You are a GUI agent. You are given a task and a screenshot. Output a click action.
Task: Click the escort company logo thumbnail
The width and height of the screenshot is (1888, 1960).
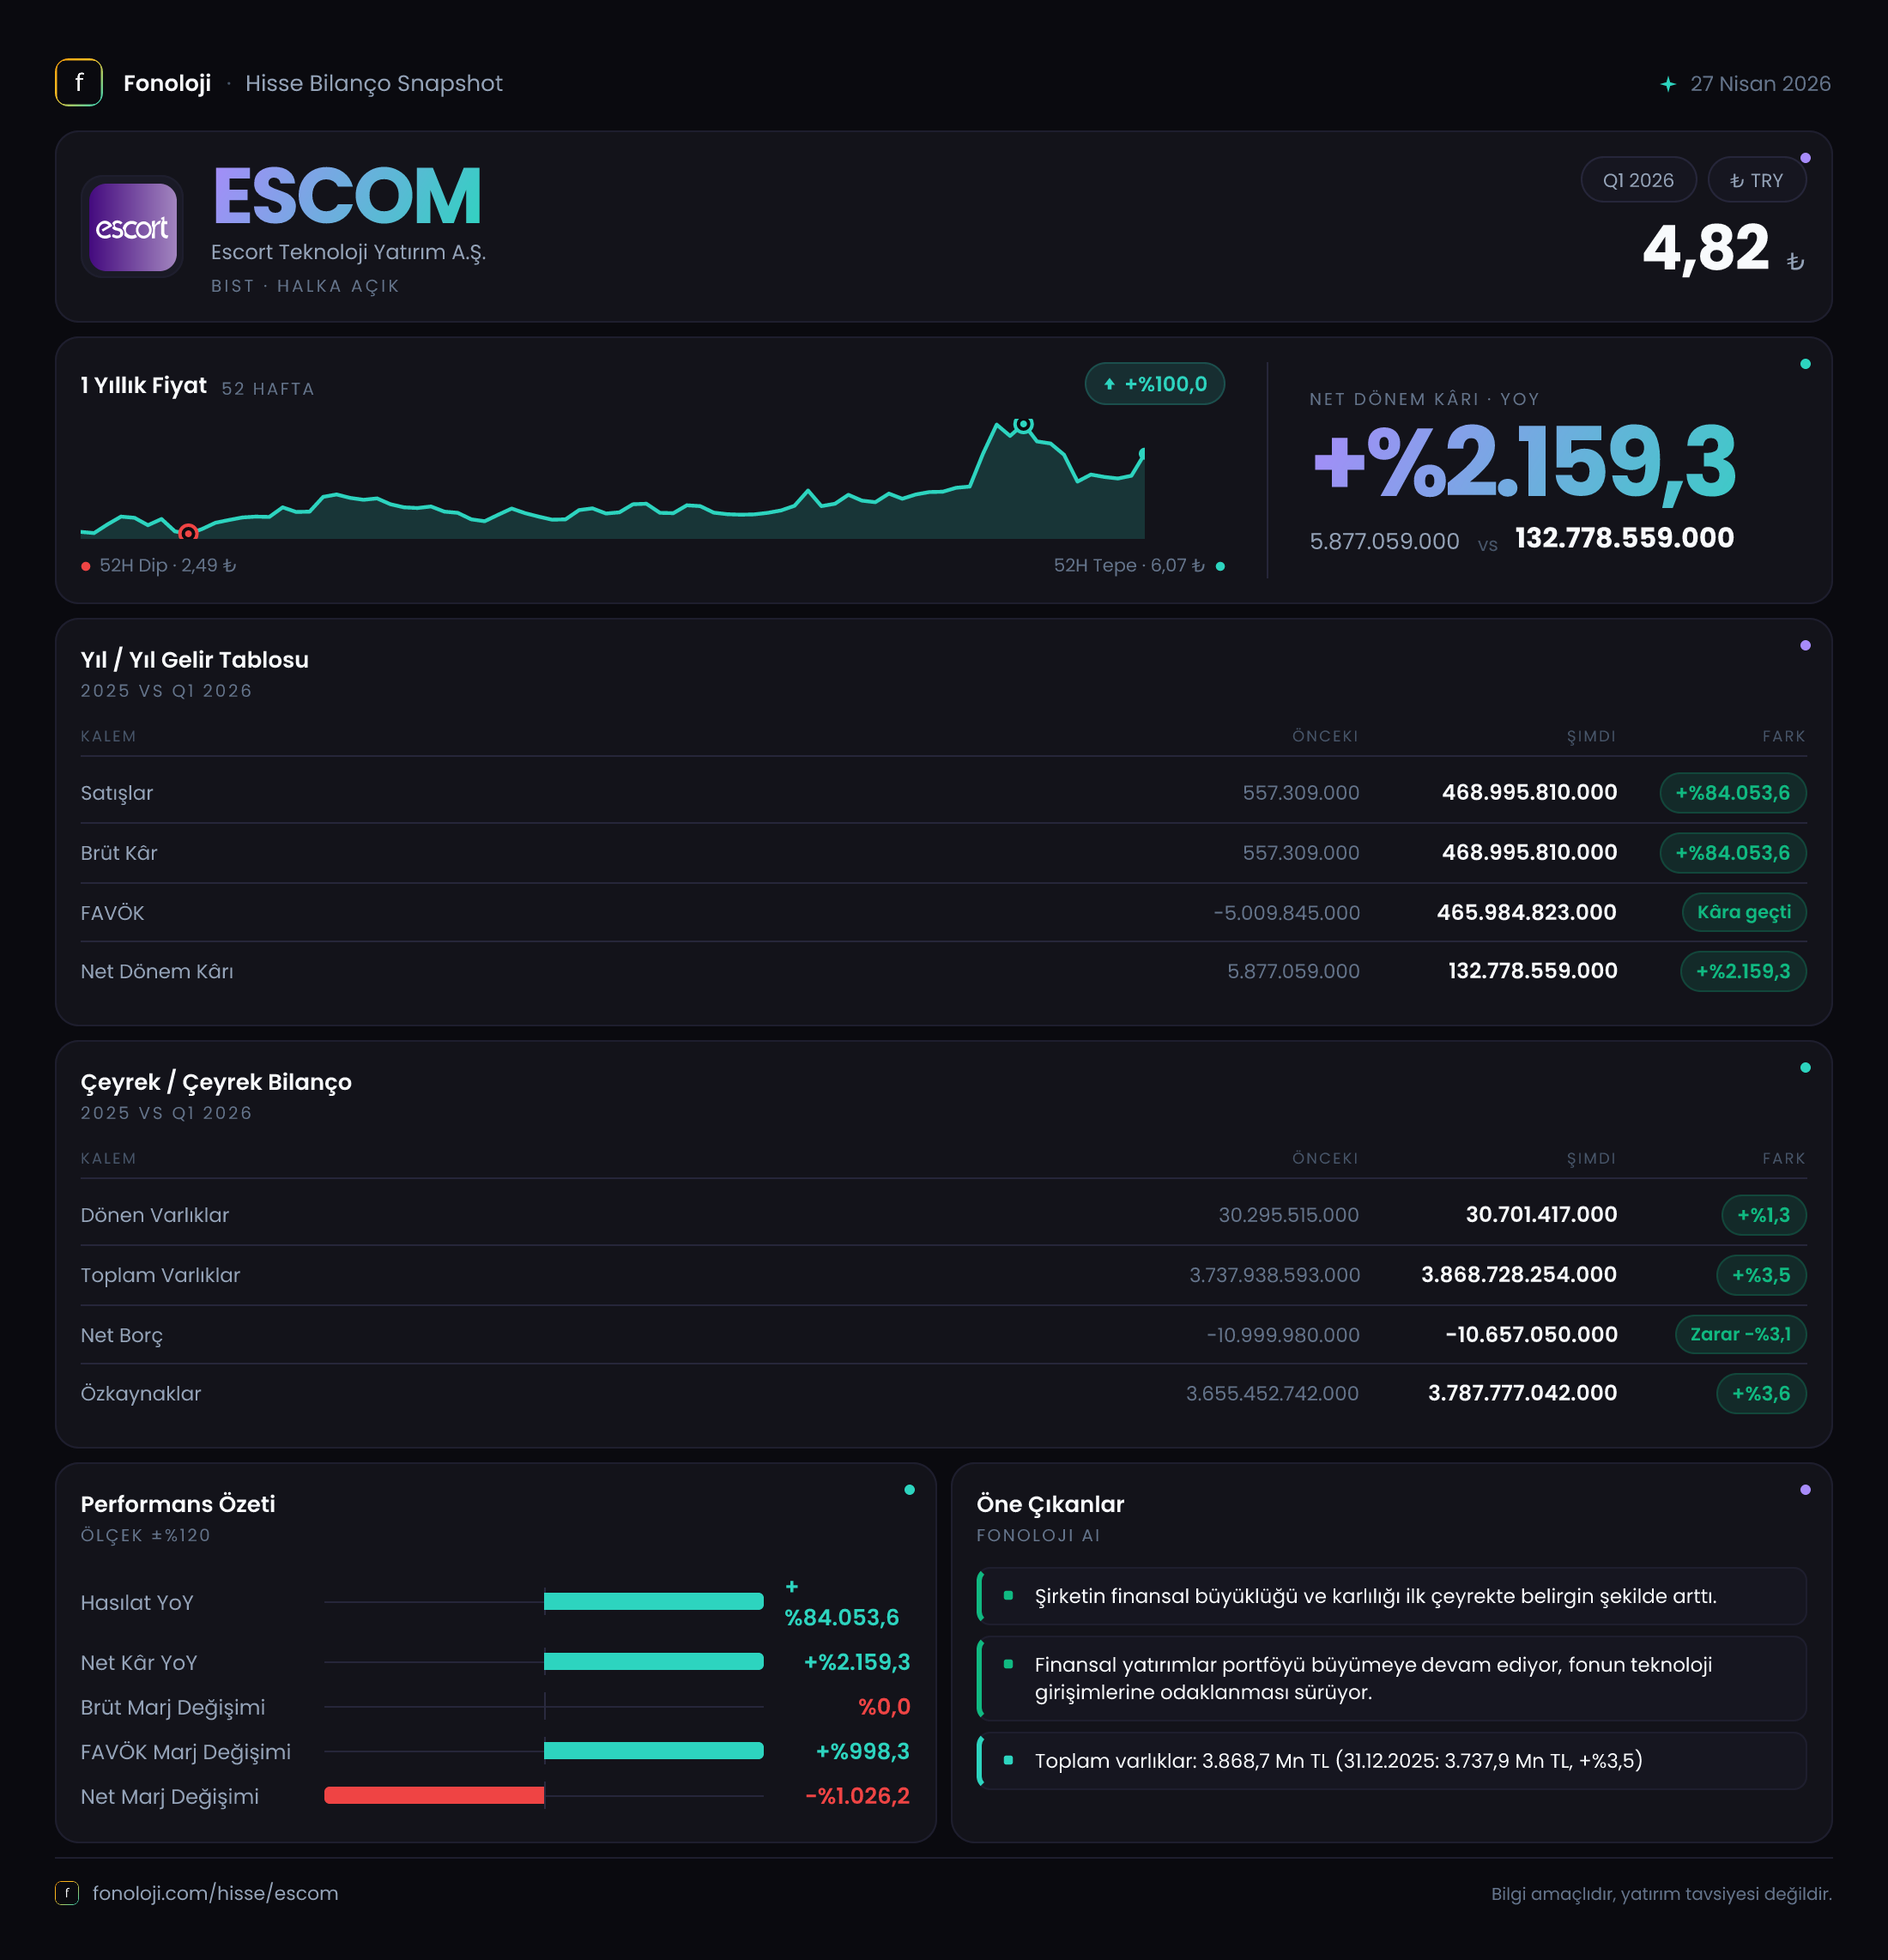(x=133, y=227)
